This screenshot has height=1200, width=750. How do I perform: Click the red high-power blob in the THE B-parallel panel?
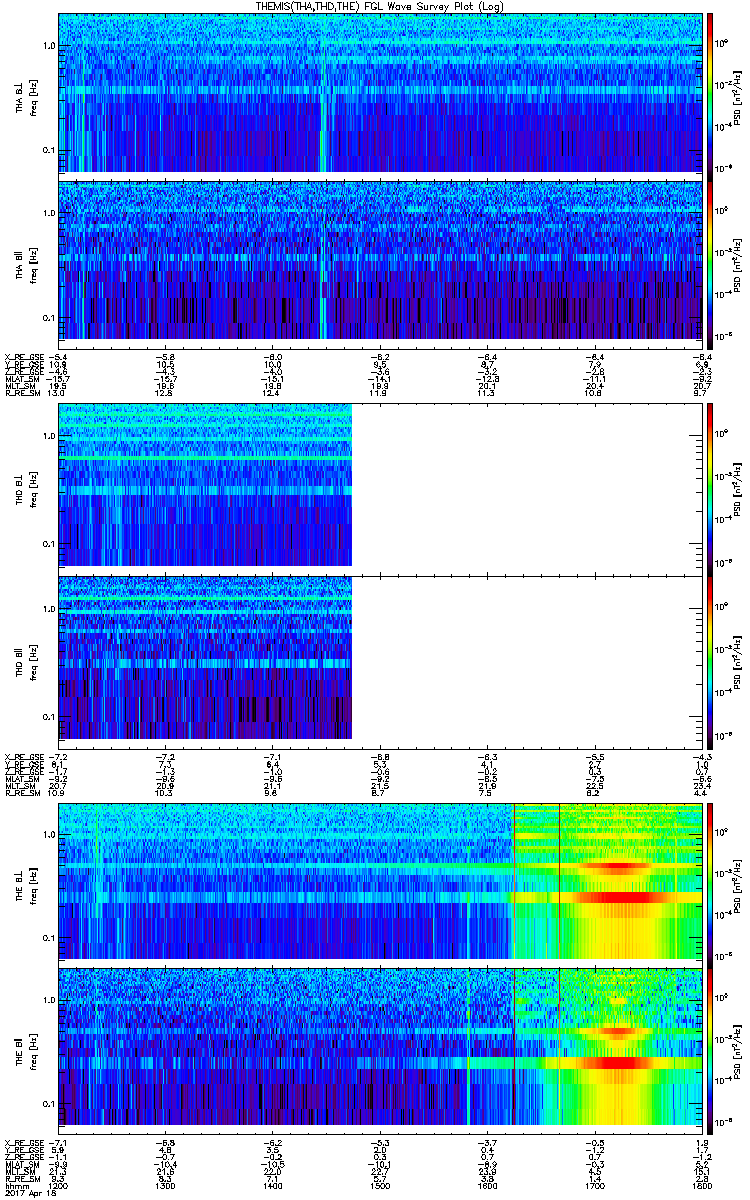pyautogui.click(x=615, y=1064)
